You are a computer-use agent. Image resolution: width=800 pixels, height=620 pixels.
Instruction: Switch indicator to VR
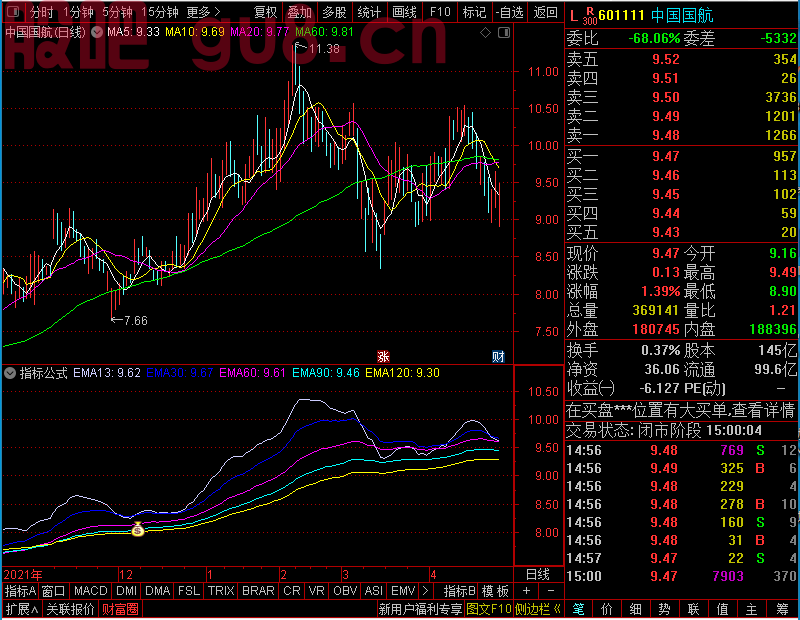click(316, 591)
